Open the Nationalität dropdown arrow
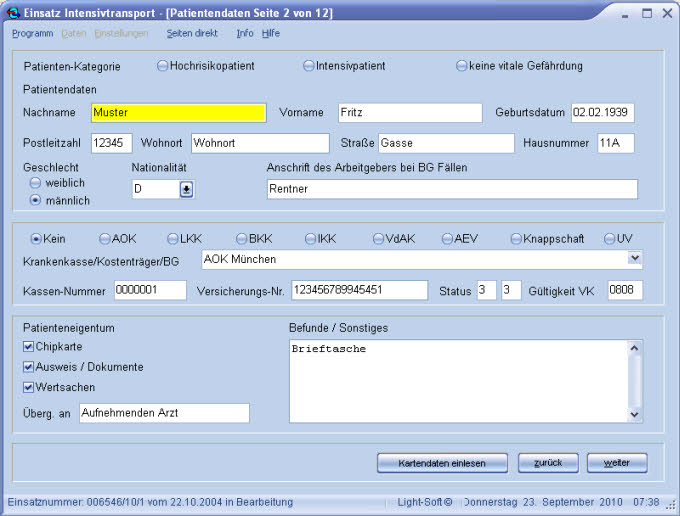Screen dimensions: 680x516 point(186,189)
